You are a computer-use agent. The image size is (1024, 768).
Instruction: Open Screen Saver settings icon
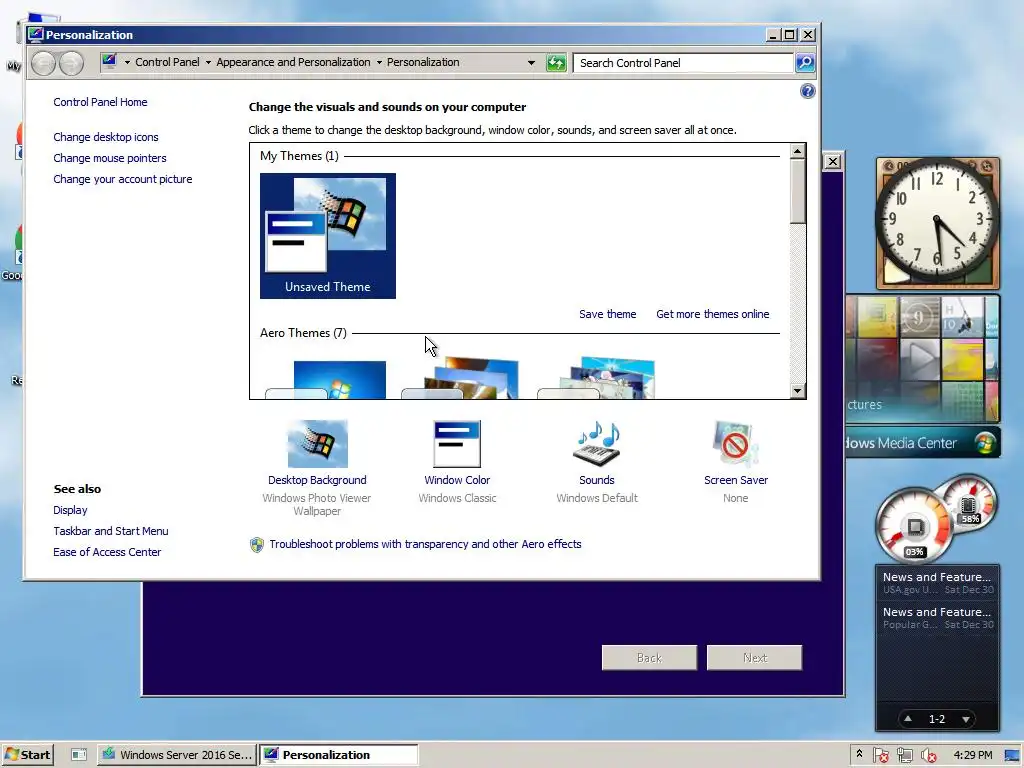(735, 444)
